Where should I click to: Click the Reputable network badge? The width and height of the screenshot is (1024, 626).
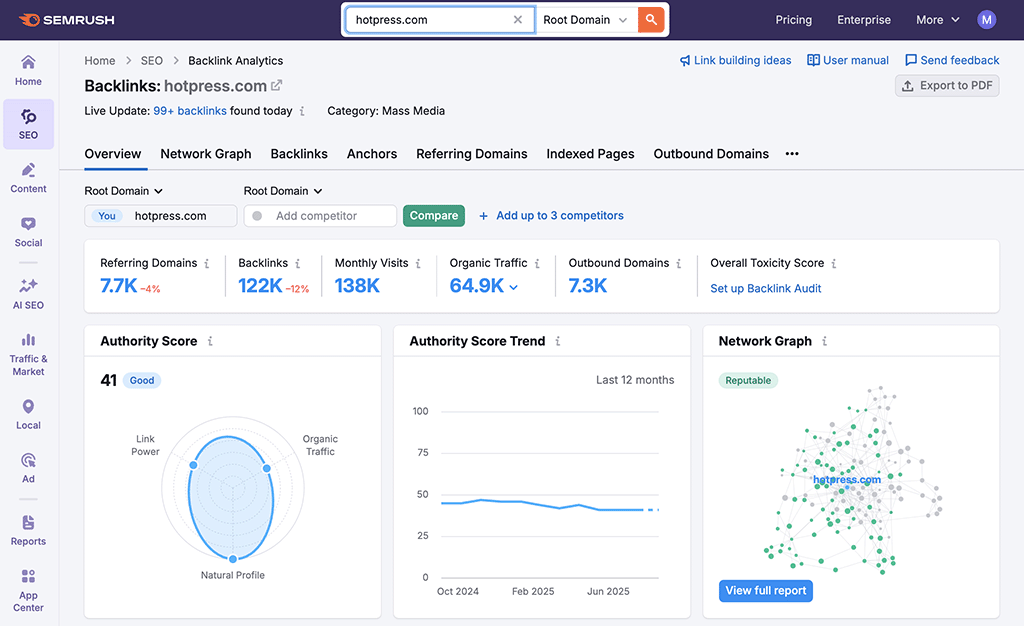[748, 381]
